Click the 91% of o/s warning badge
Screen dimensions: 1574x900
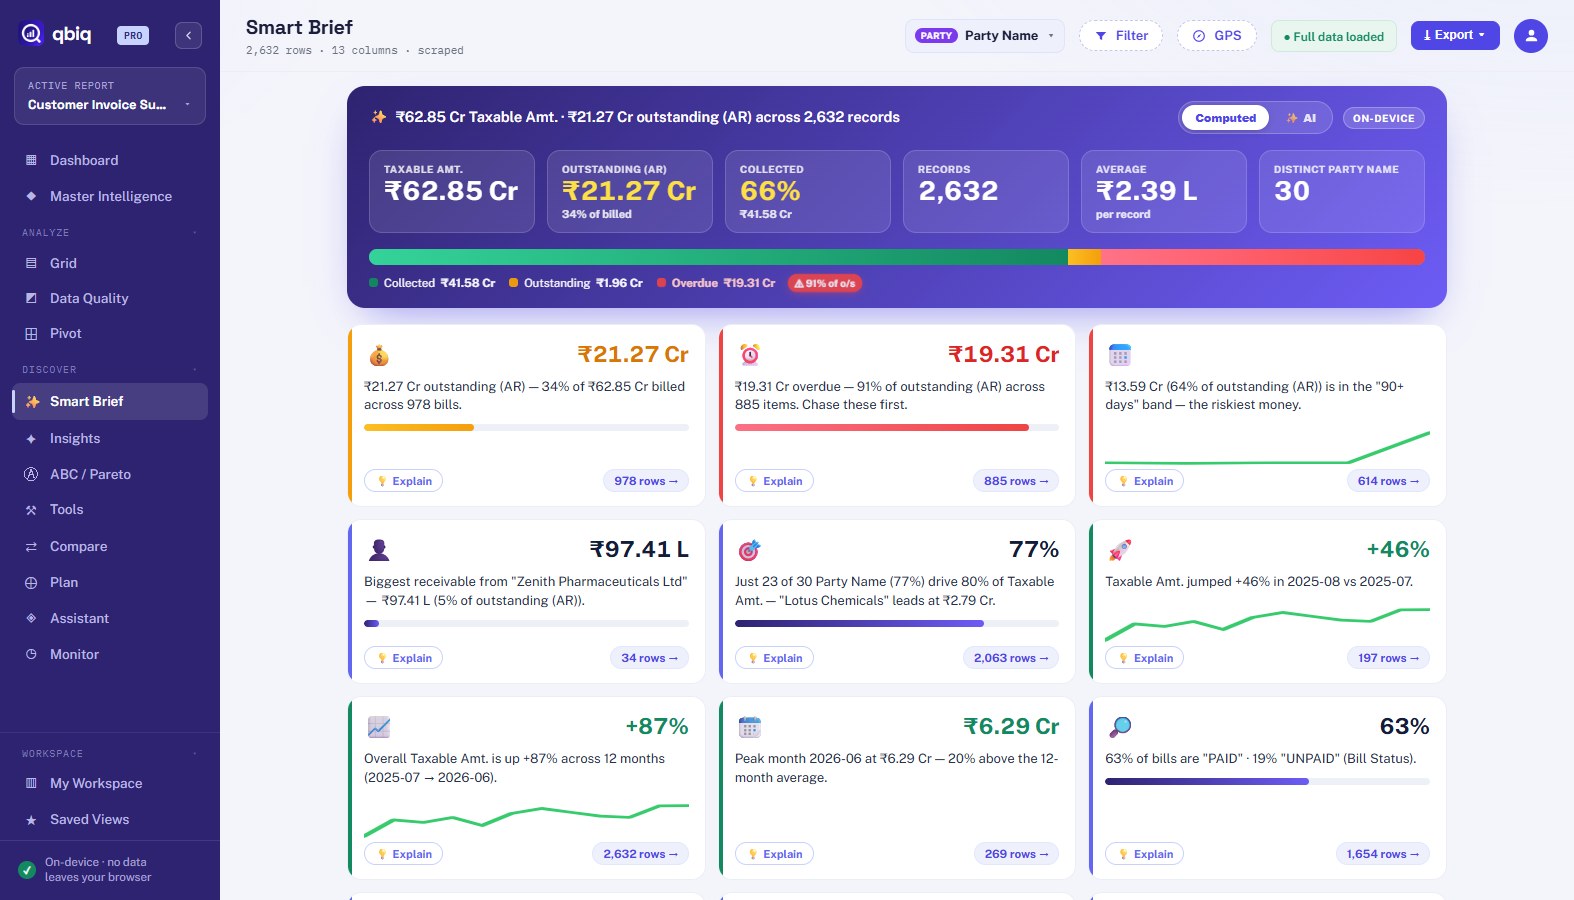pos(825,283)
